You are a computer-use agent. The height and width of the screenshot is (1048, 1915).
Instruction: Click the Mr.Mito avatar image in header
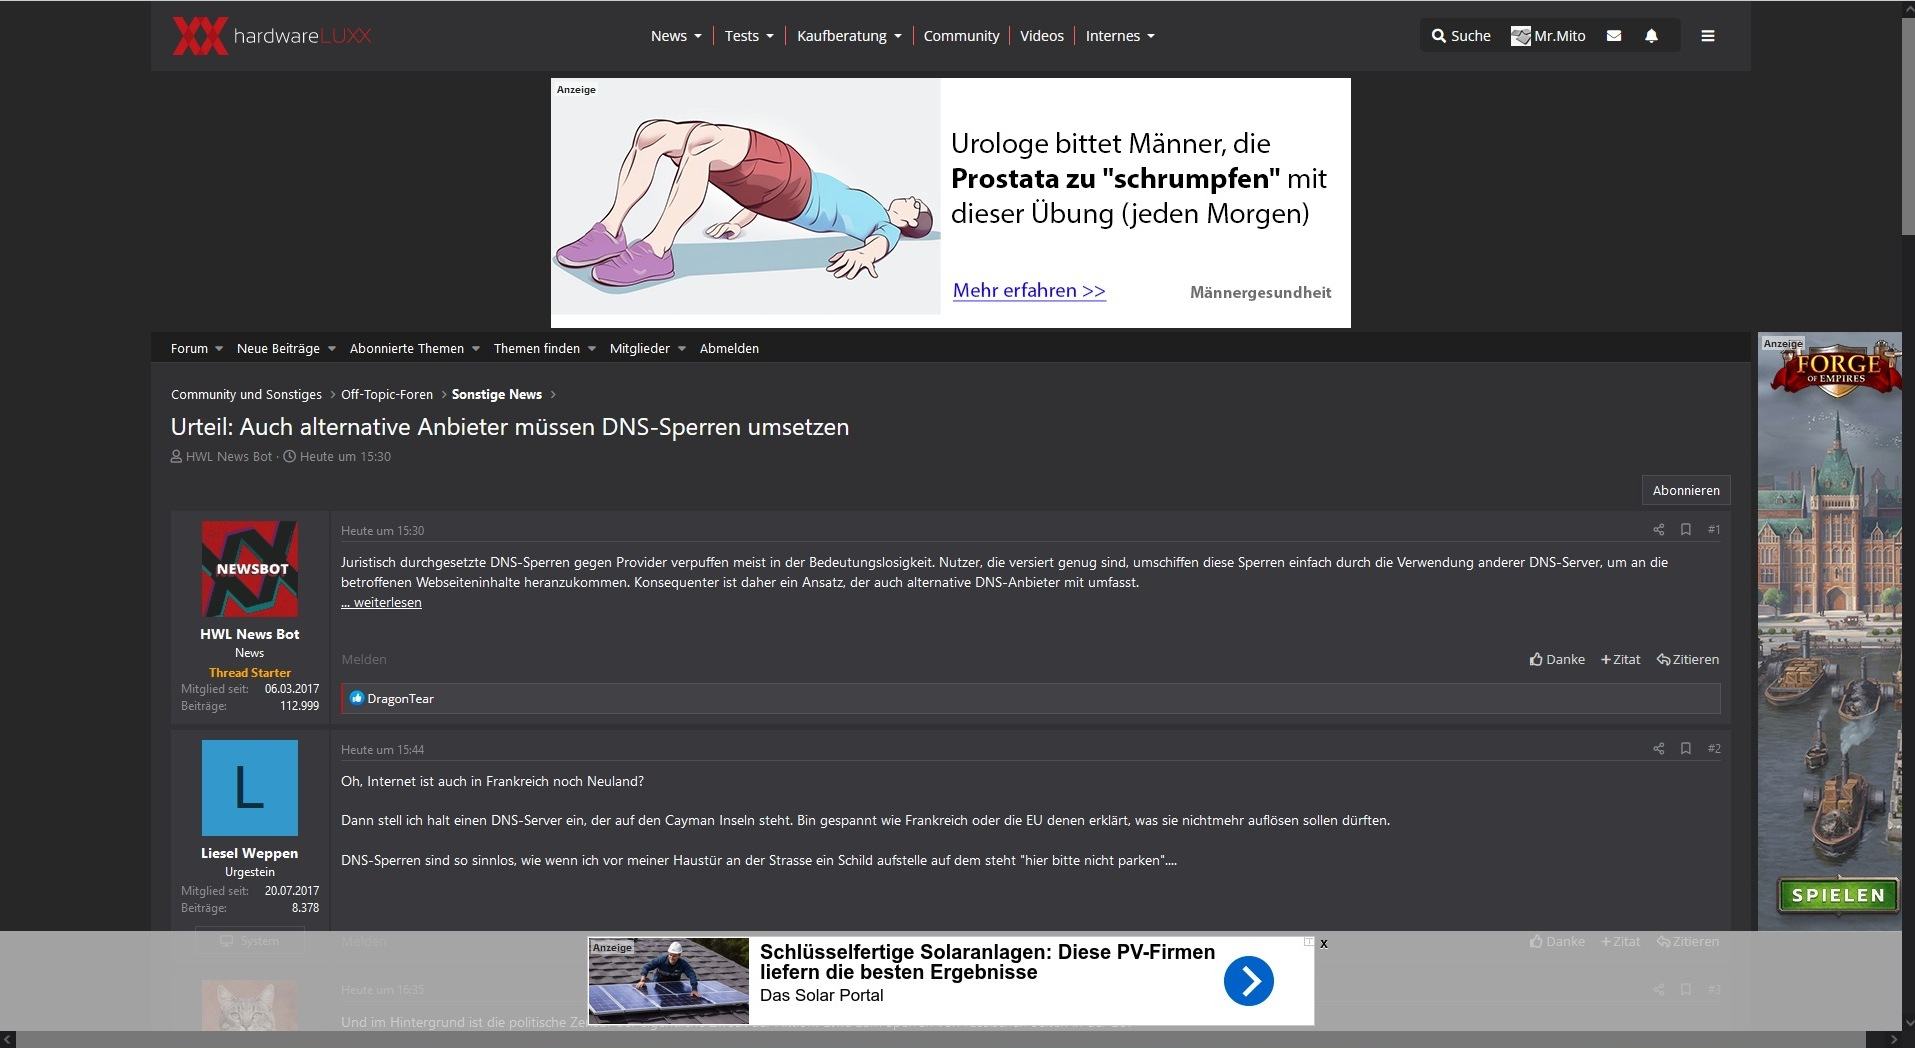click(x=1520, y=36)
